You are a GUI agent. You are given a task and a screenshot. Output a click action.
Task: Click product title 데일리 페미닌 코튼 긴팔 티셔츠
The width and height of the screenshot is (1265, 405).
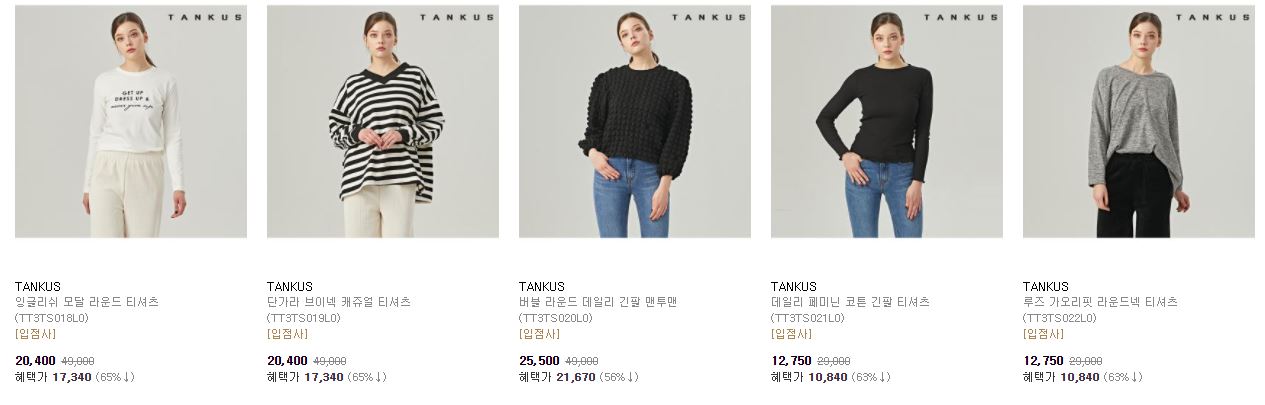pos(850,302)
